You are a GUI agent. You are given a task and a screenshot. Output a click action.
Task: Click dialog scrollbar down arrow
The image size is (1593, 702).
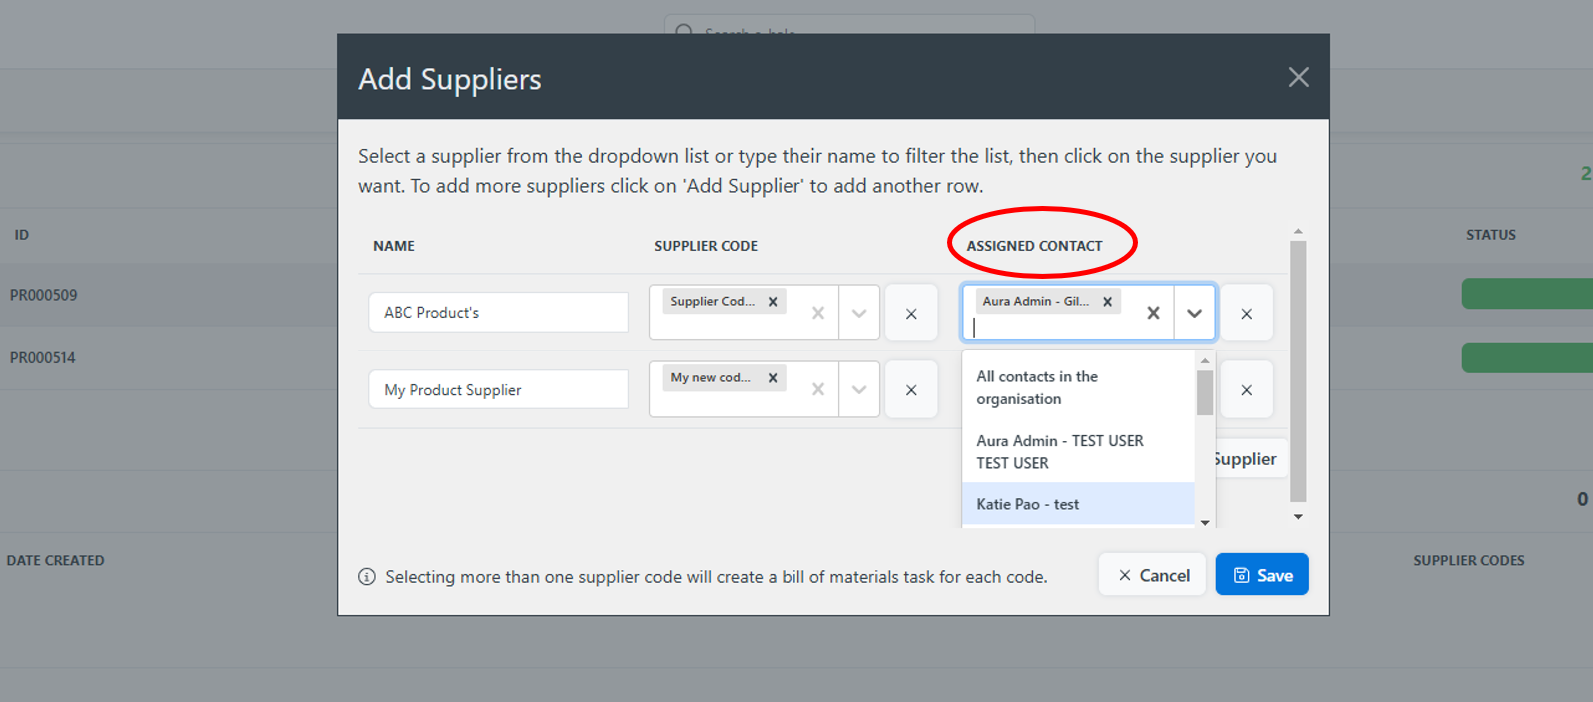coord(1298,517)
